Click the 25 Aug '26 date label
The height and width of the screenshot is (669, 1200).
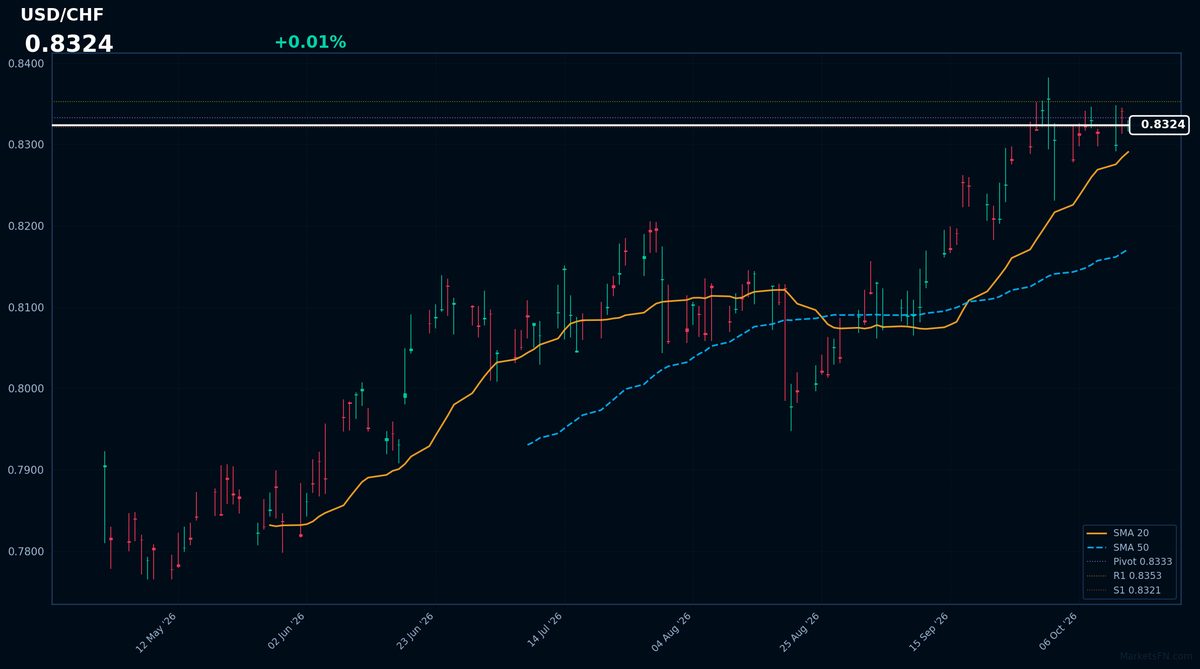pos(800,632)
